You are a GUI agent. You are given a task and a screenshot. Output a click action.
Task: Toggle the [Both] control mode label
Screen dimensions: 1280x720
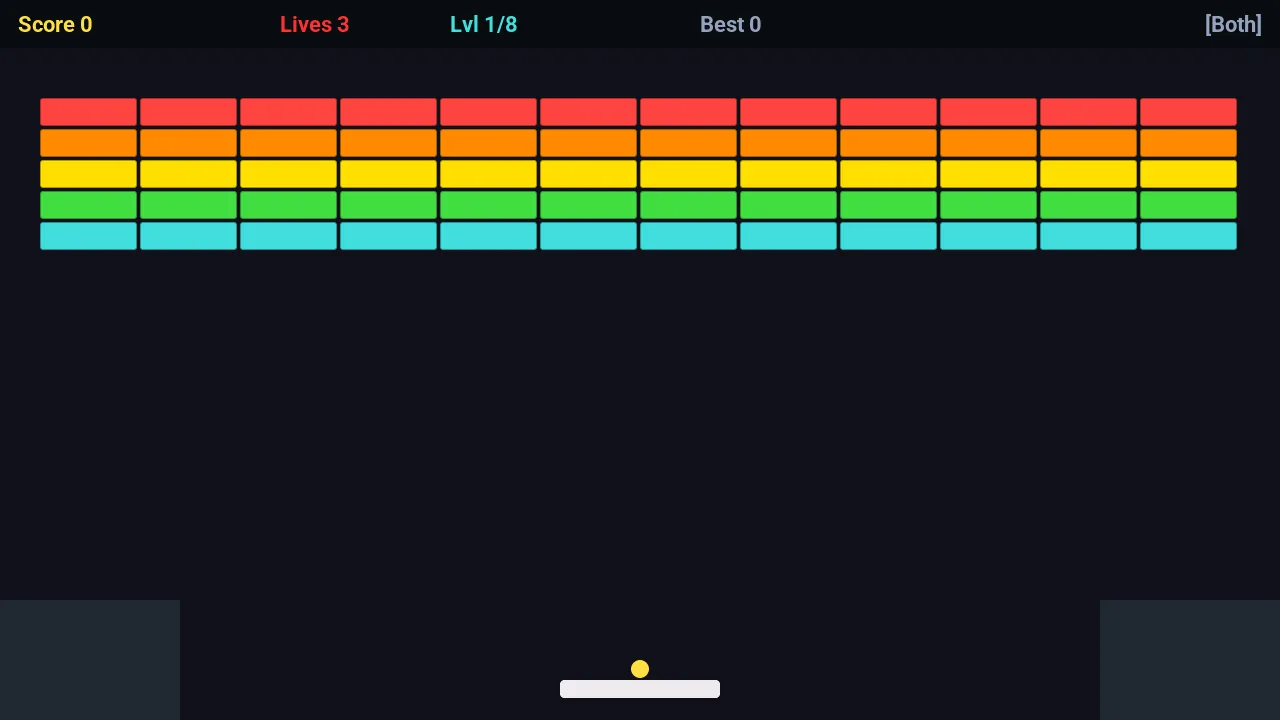tap(1233, 25)
